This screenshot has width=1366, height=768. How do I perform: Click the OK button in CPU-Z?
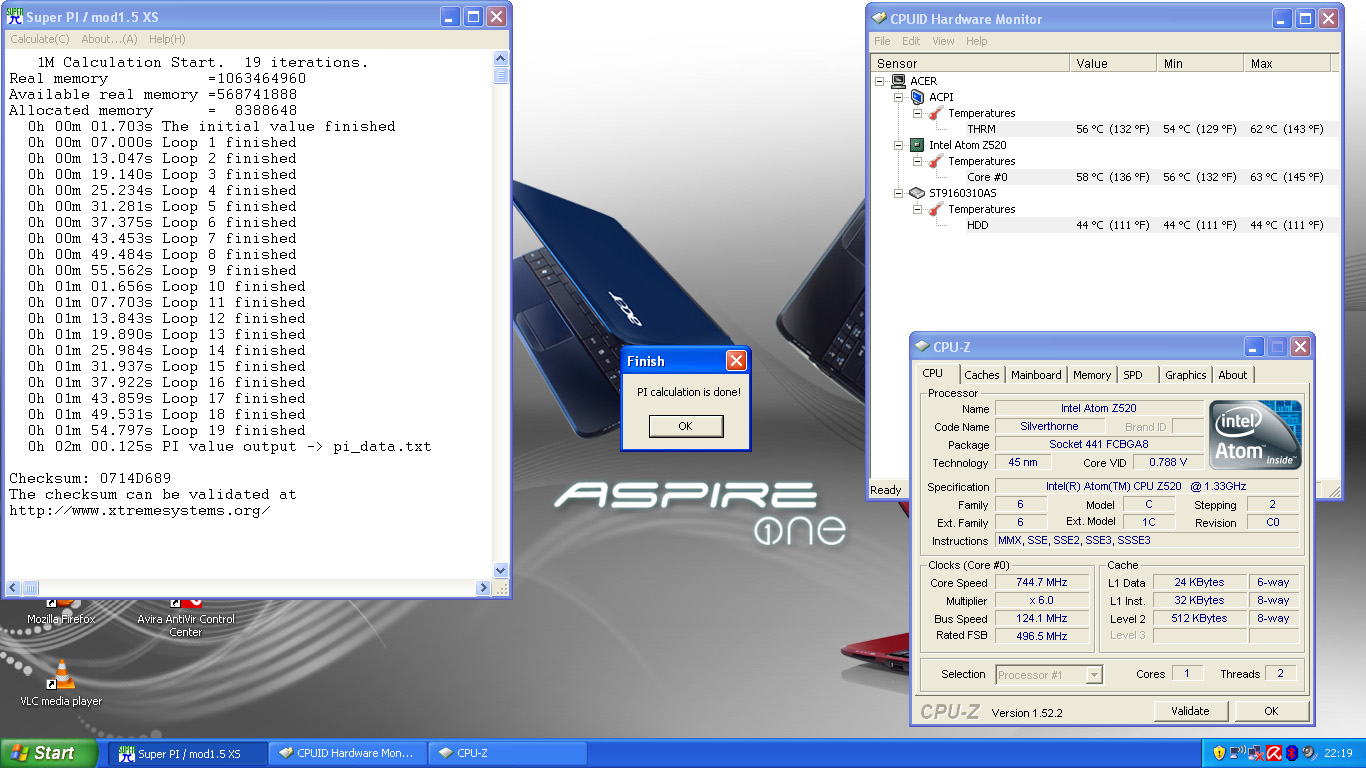tap(1271, 711)
